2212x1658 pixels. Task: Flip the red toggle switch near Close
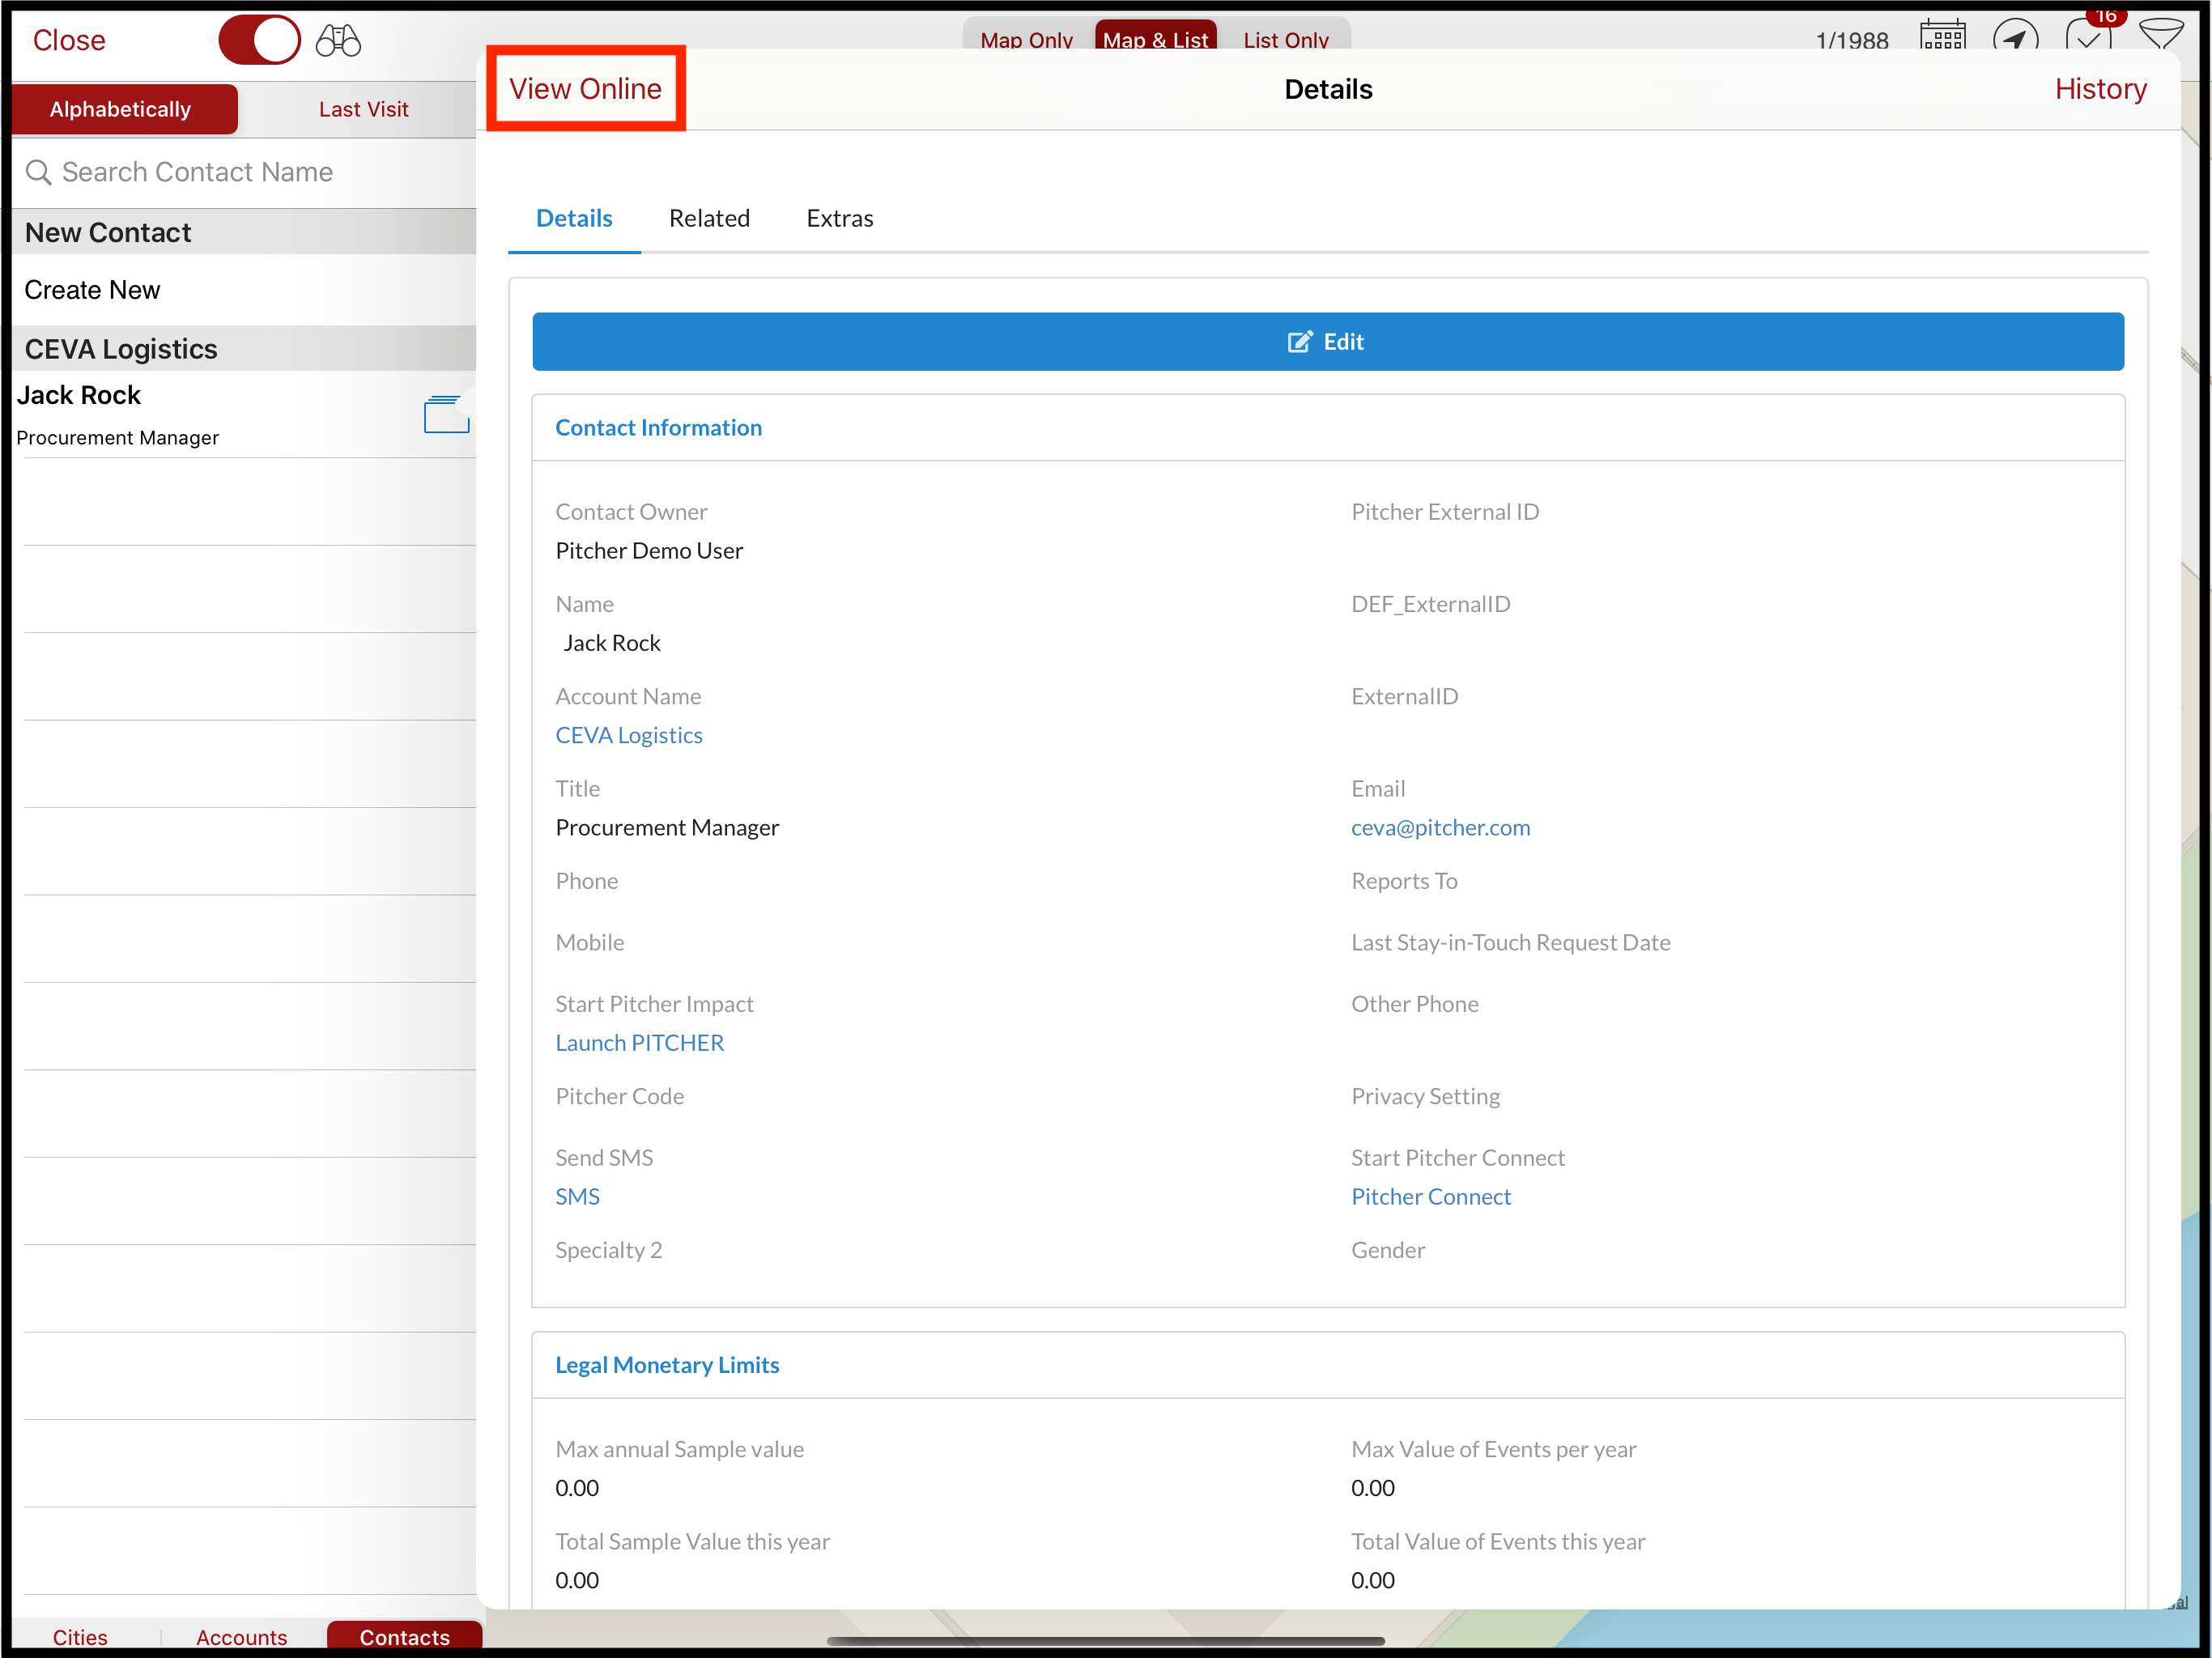[259, 40]
